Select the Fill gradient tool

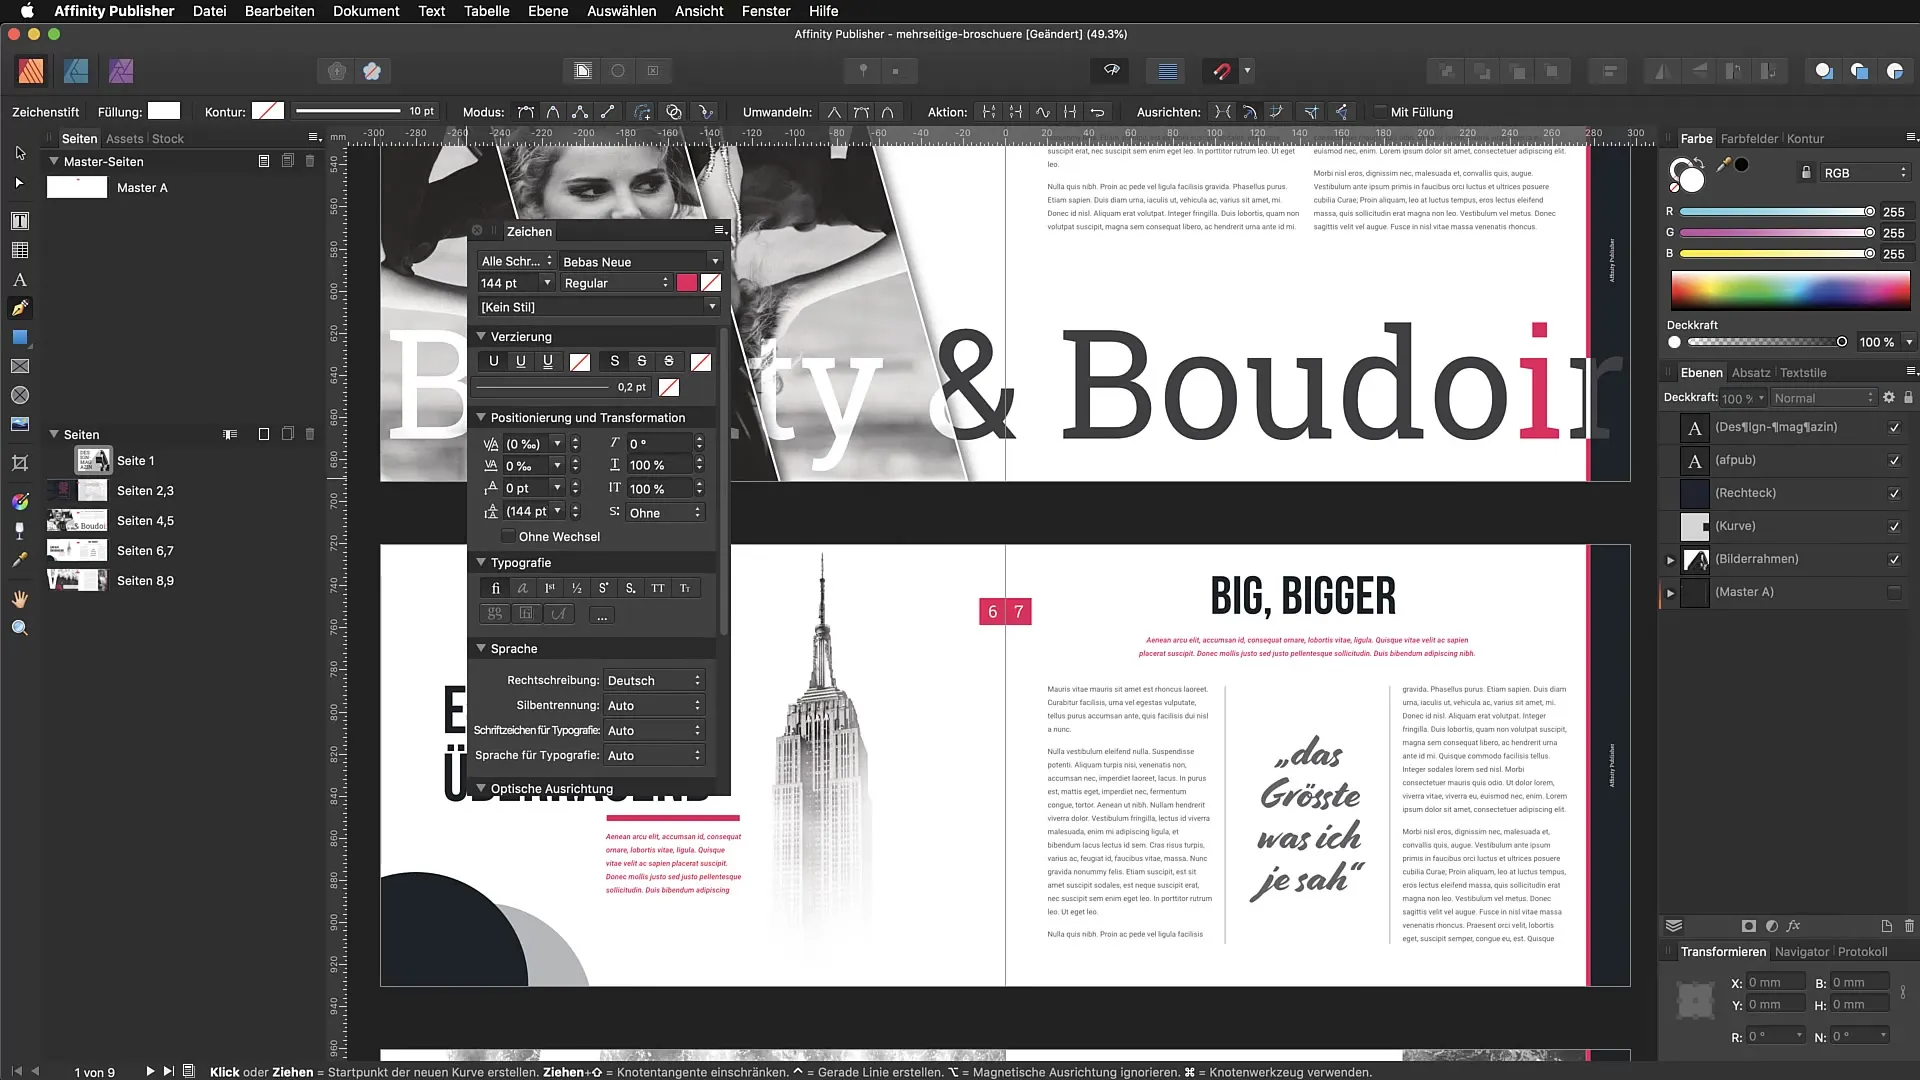pos(20,501)
